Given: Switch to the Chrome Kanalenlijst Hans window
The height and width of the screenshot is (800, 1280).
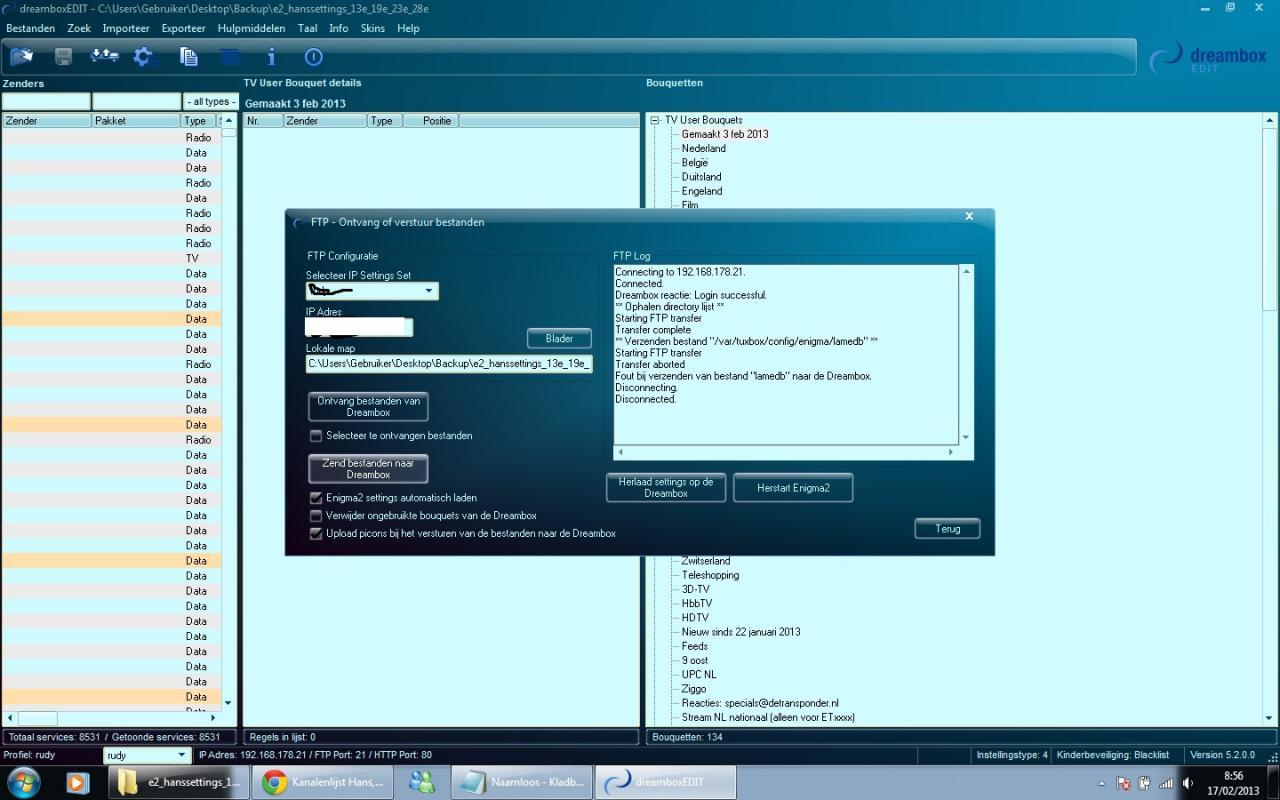Looking at the screenshot, I should click(323, 782).
